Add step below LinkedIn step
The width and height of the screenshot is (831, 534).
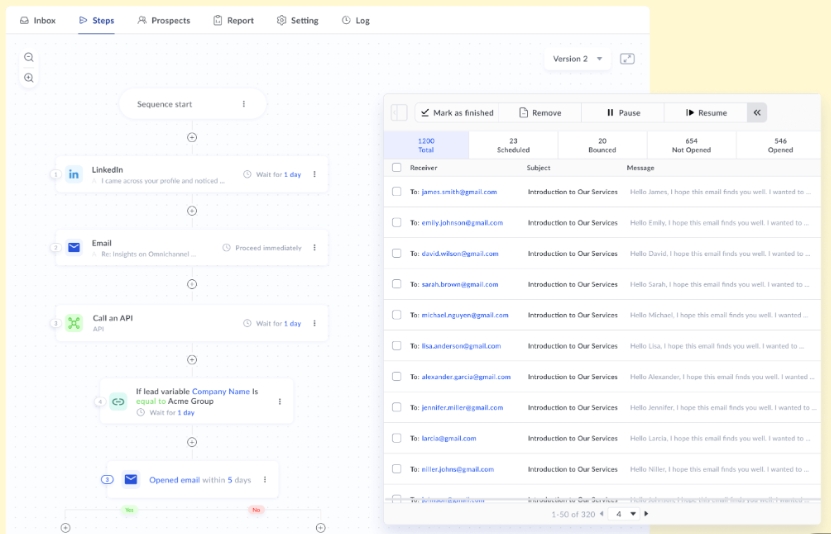click(192, 211)
